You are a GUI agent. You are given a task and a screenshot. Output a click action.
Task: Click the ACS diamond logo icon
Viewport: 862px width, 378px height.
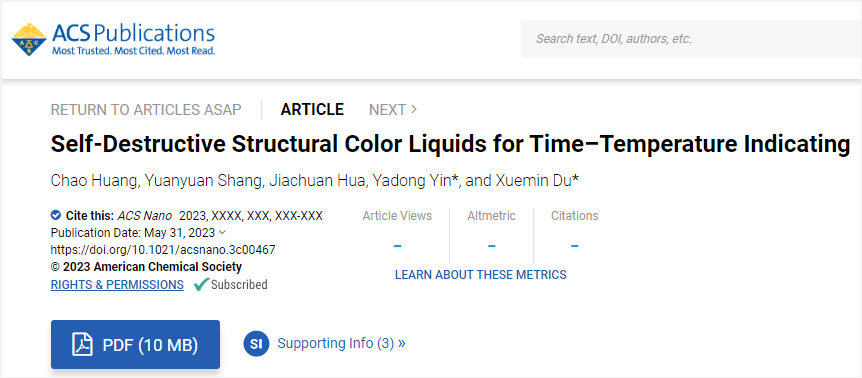(x=29, y=40)
